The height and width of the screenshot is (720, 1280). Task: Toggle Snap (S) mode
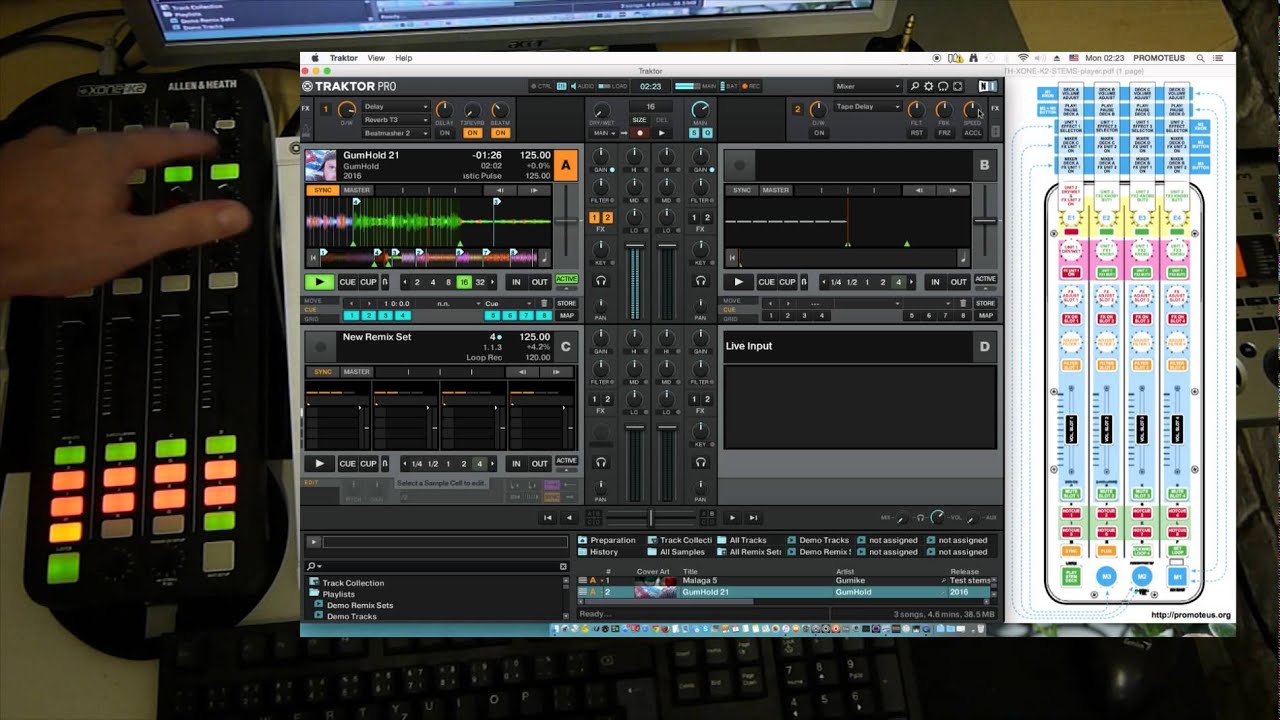pyautogui.click(x=694, y=132)
